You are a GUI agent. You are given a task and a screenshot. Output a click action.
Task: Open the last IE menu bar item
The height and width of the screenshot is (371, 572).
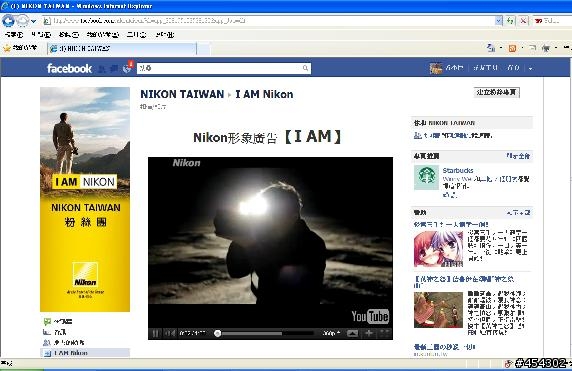pyautogui.click(x=165, y=35)
